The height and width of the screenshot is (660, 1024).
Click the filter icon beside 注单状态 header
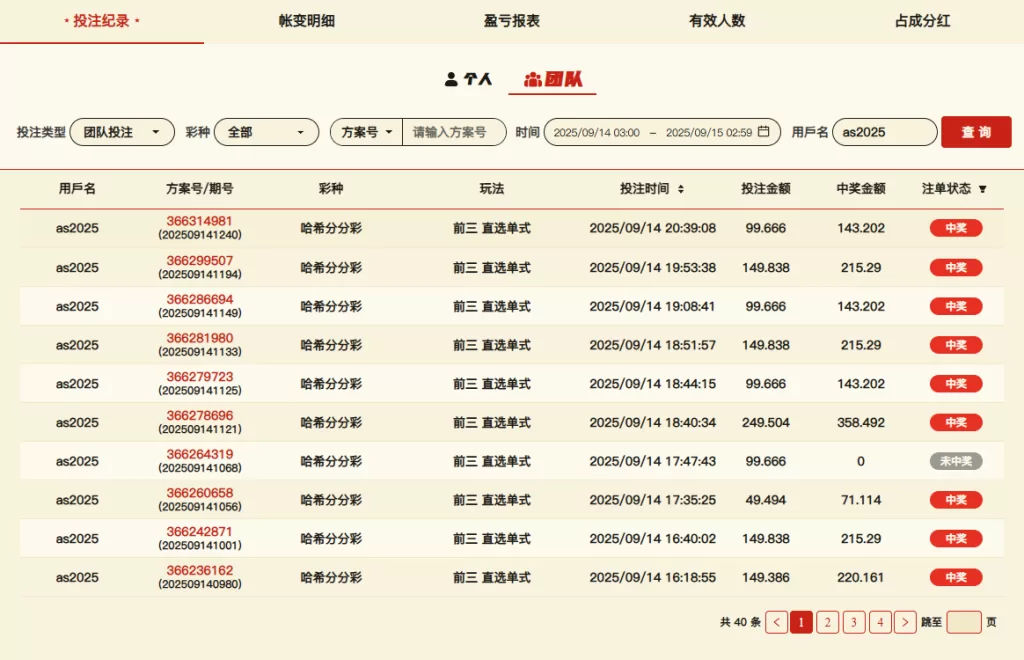click(982, 189)
